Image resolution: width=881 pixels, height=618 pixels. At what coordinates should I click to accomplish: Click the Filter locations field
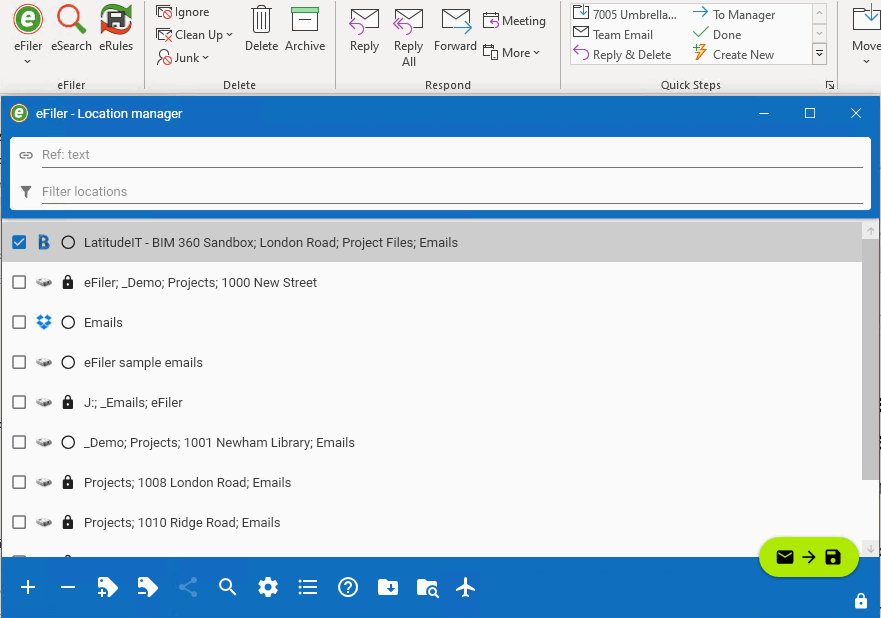[452, 192]
